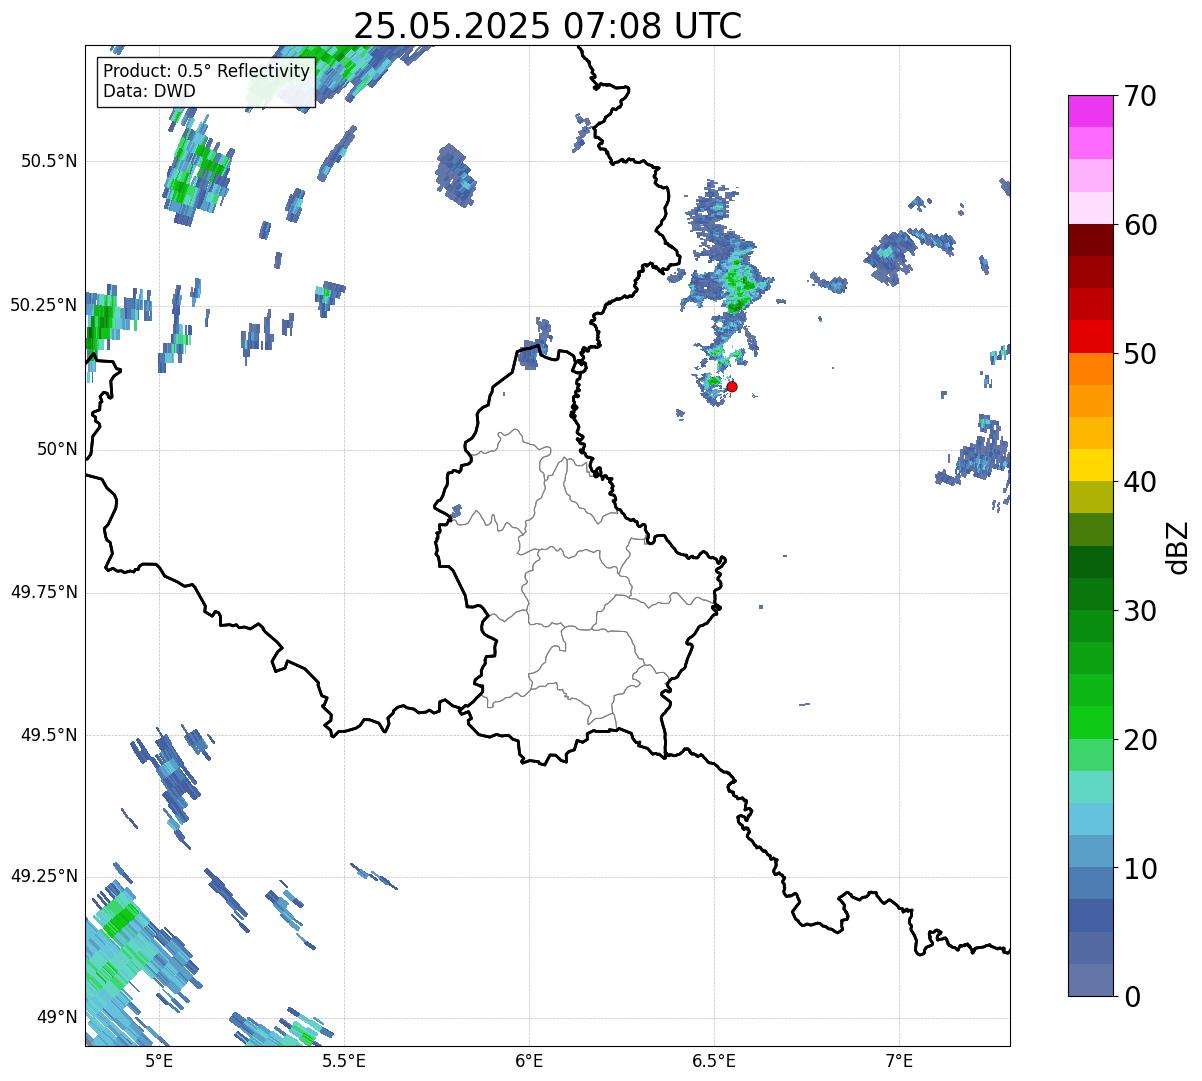Click the title text 25.05.2025 07:08 UTC

point(548,25)
